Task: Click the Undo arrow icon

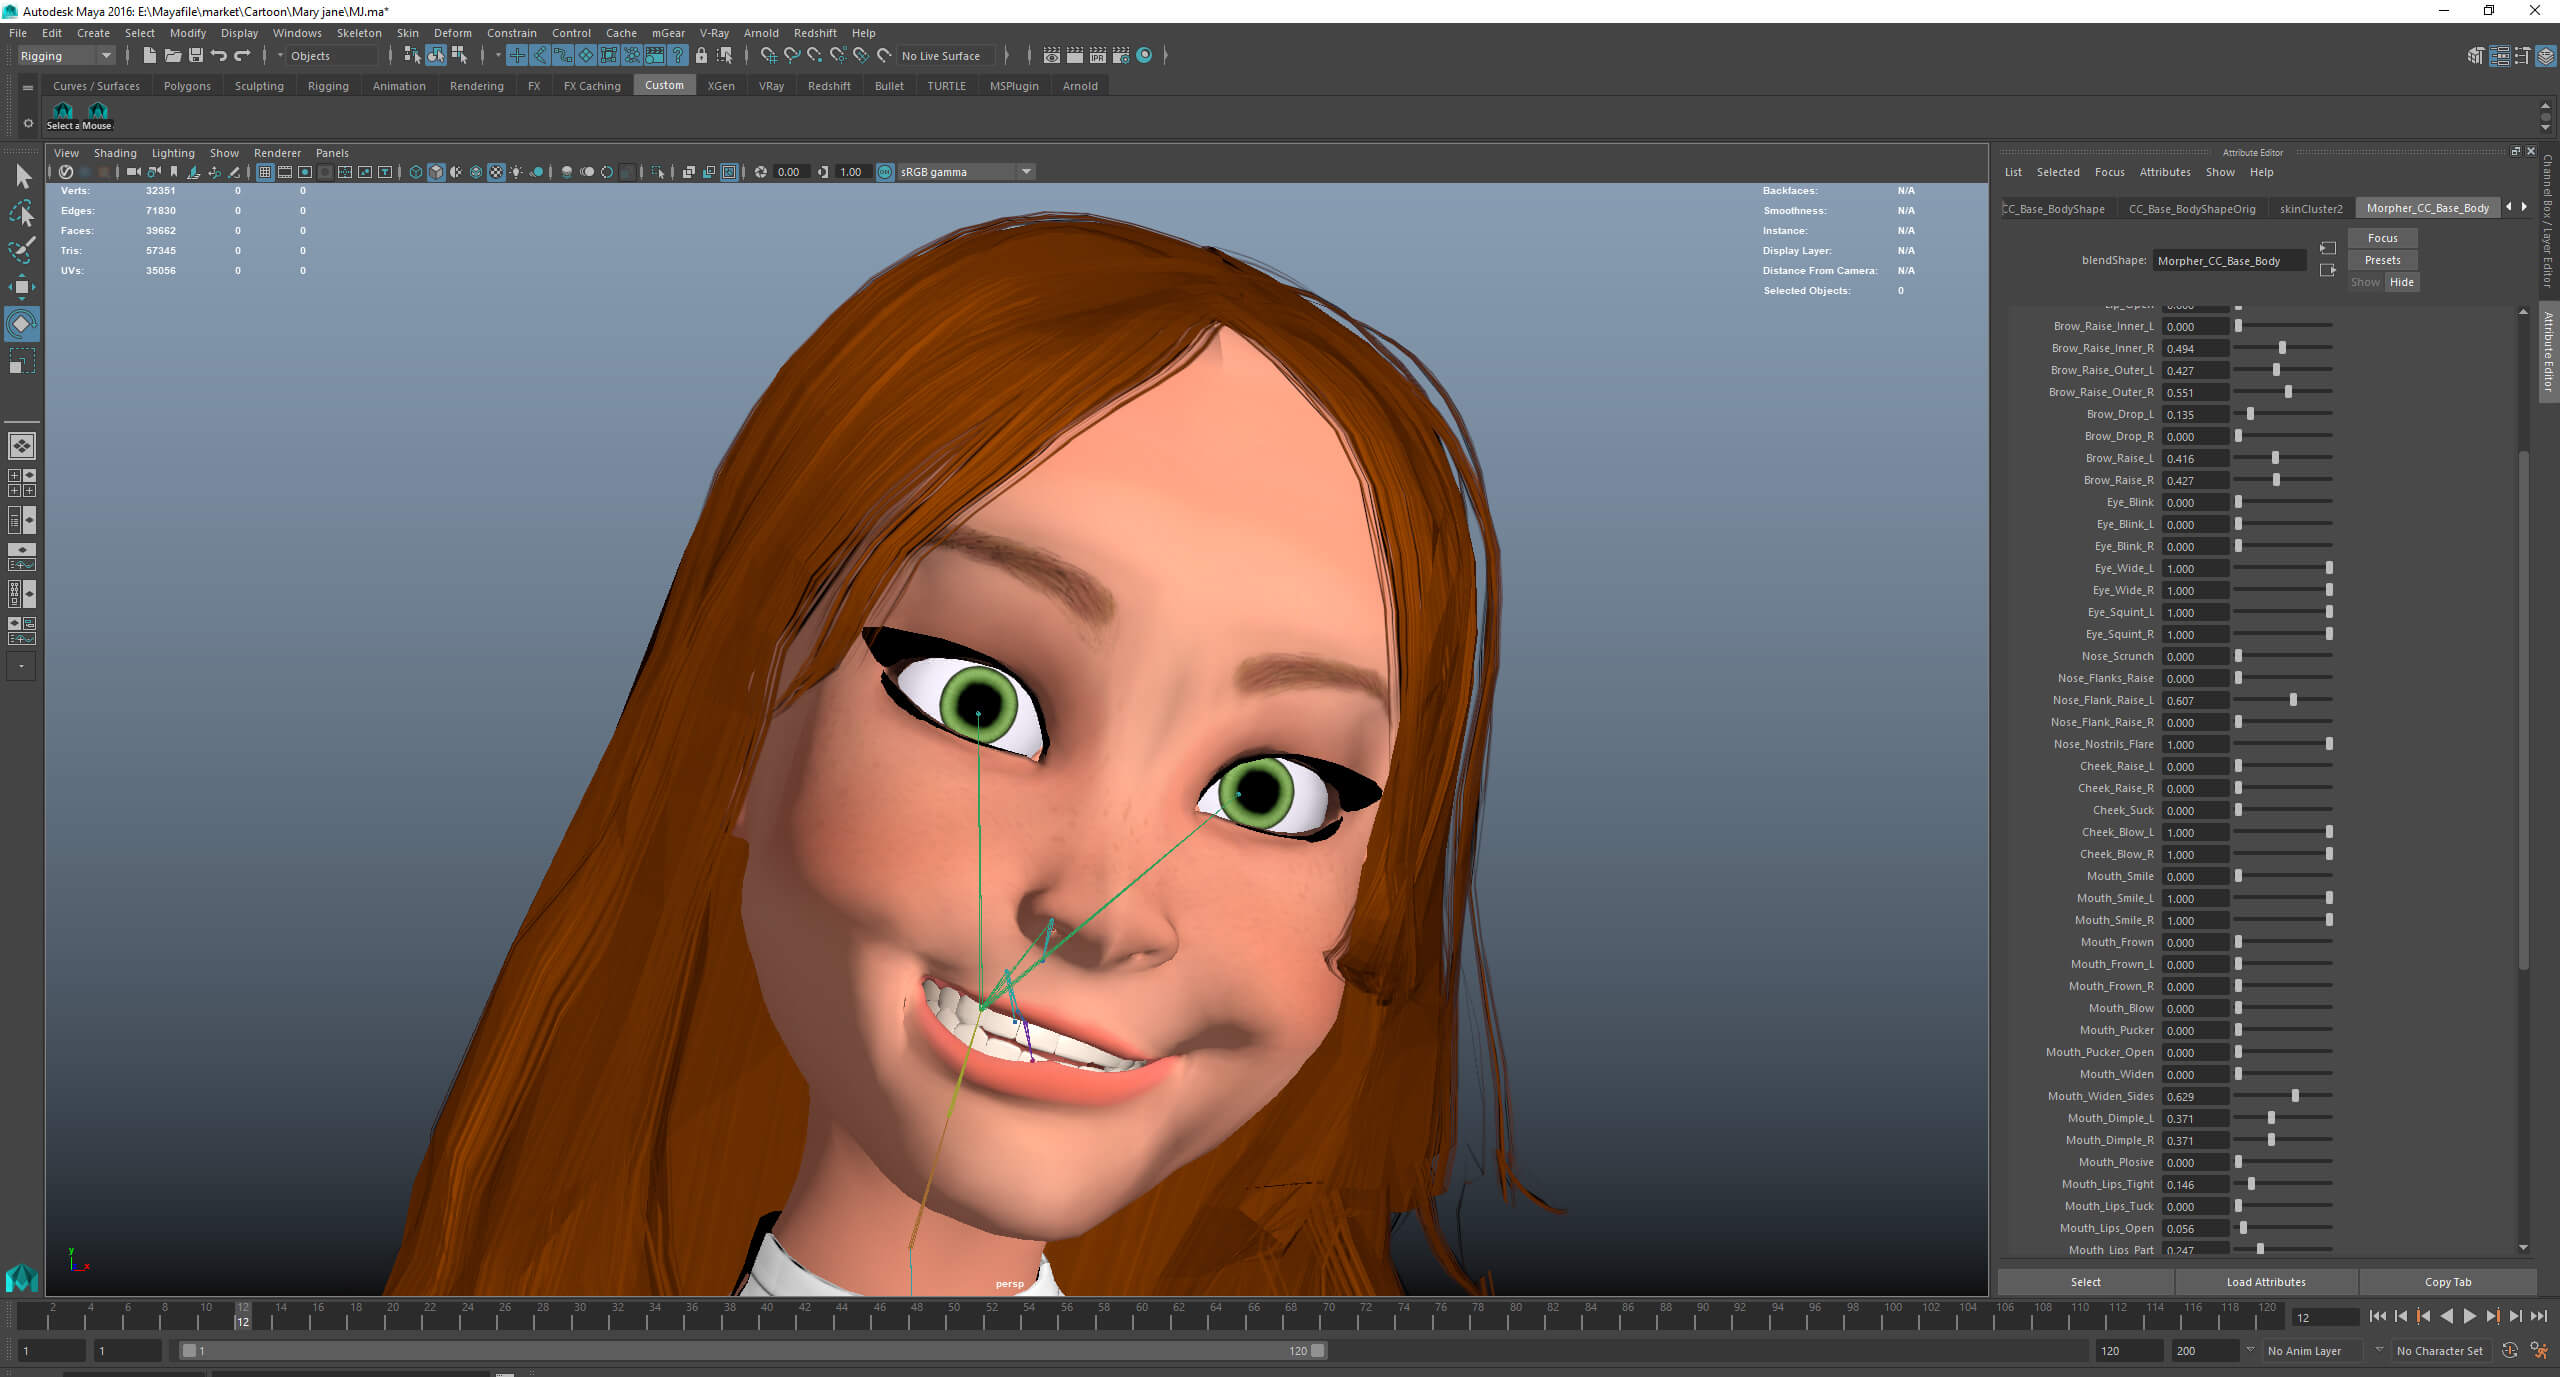Action: (x=219, y=55)
